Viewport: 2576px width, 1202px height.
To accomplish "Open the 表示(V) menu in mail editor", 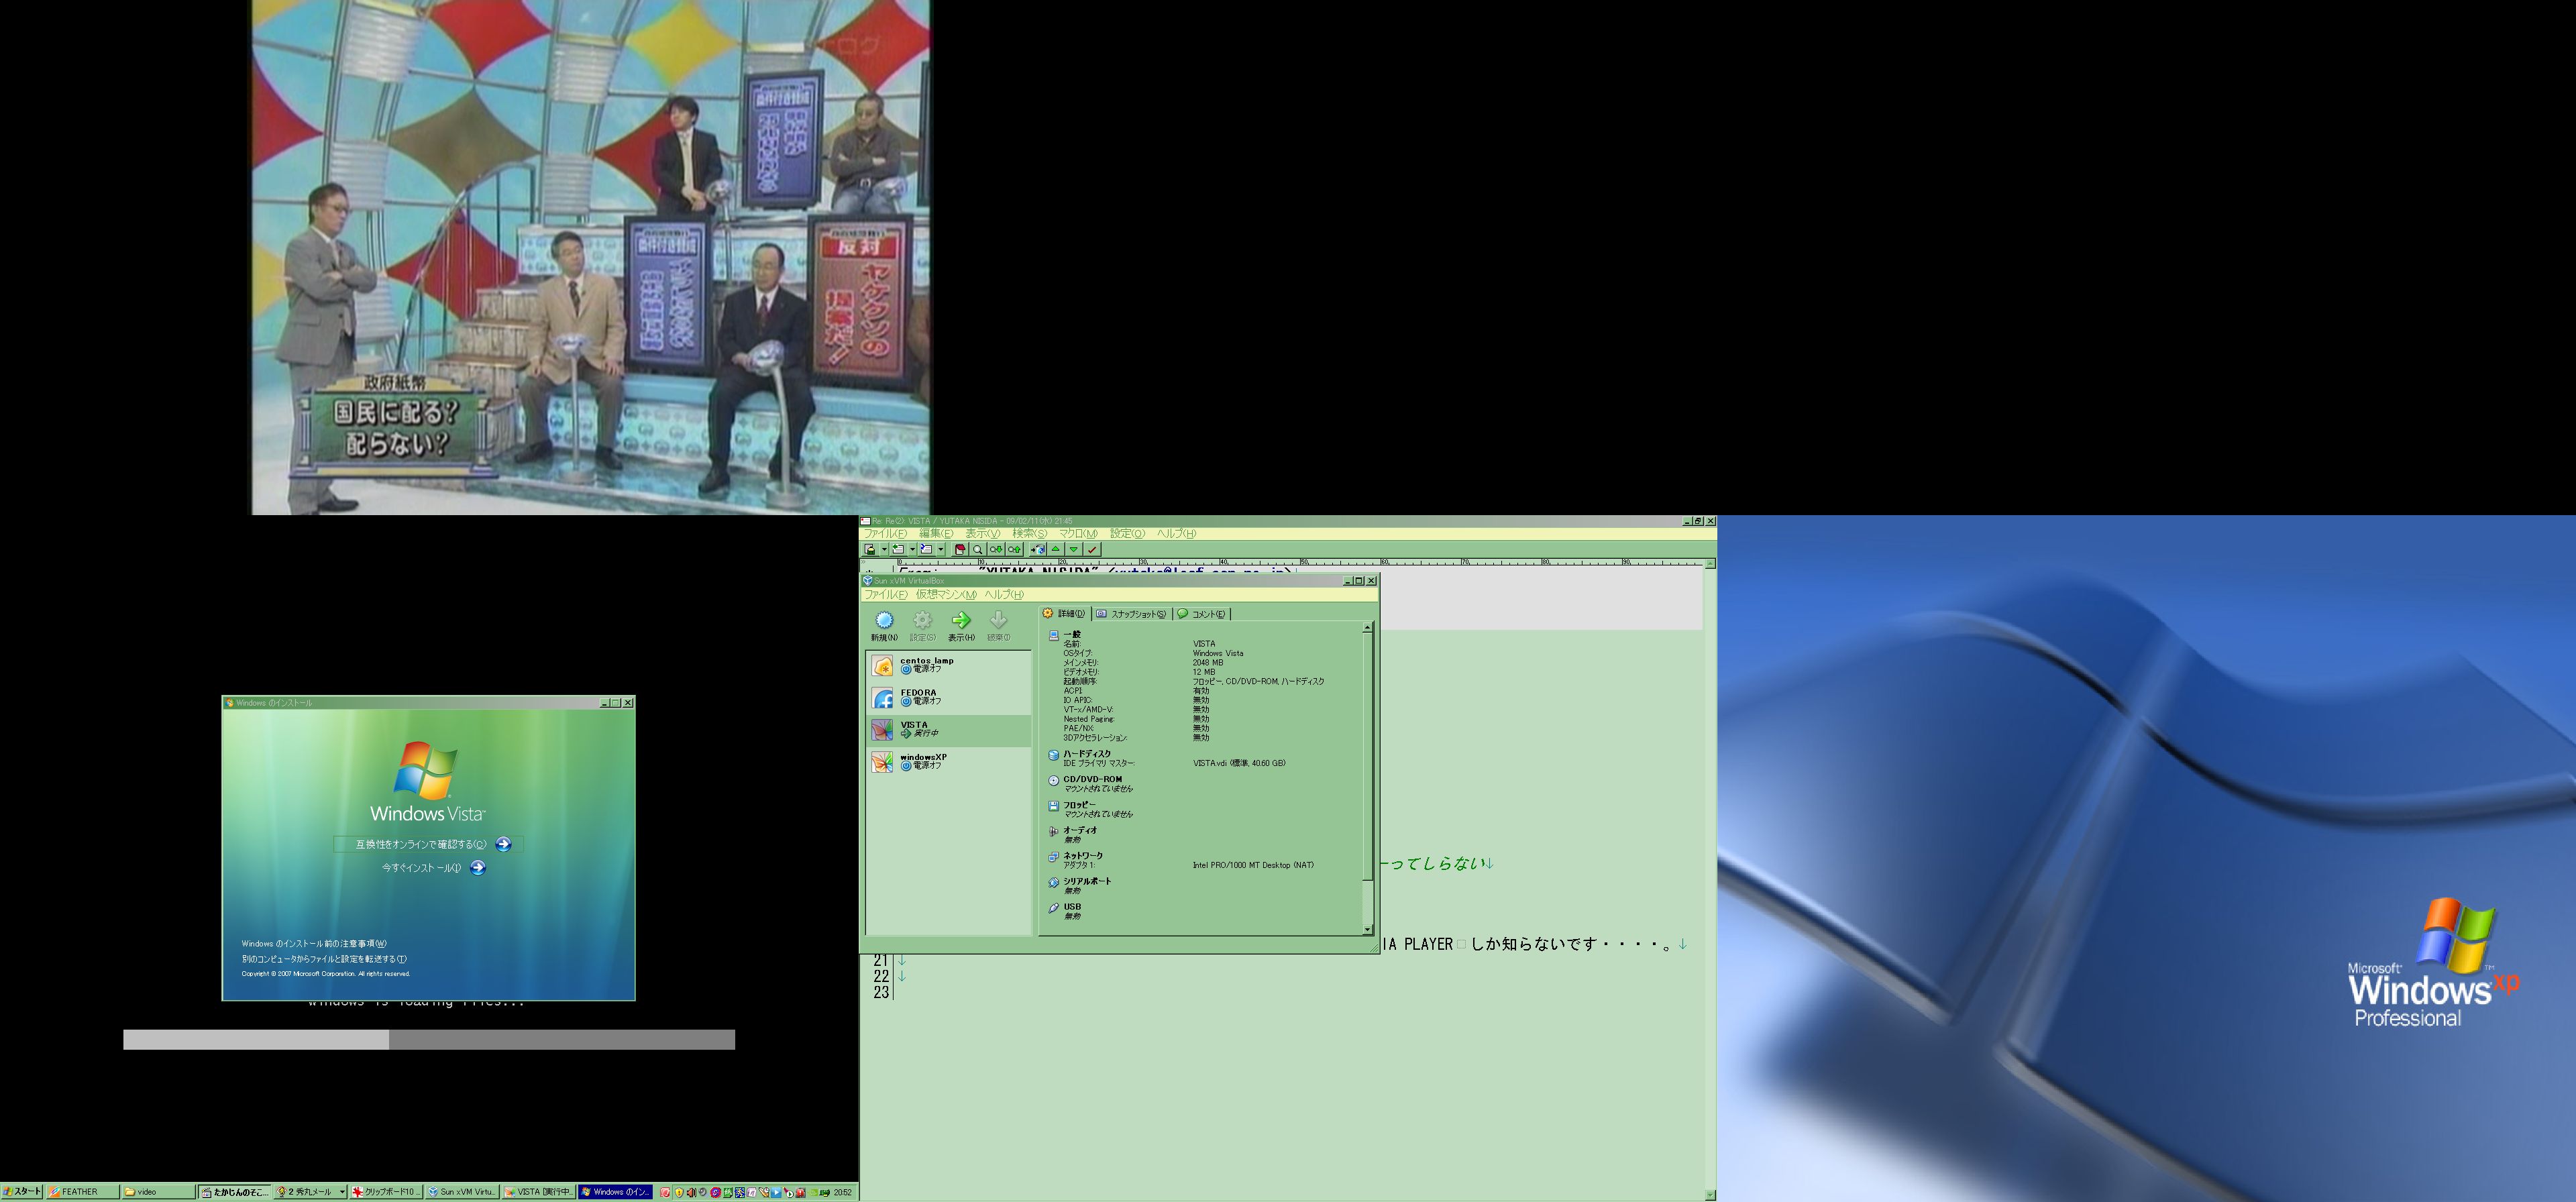I will tap(982, 534).
